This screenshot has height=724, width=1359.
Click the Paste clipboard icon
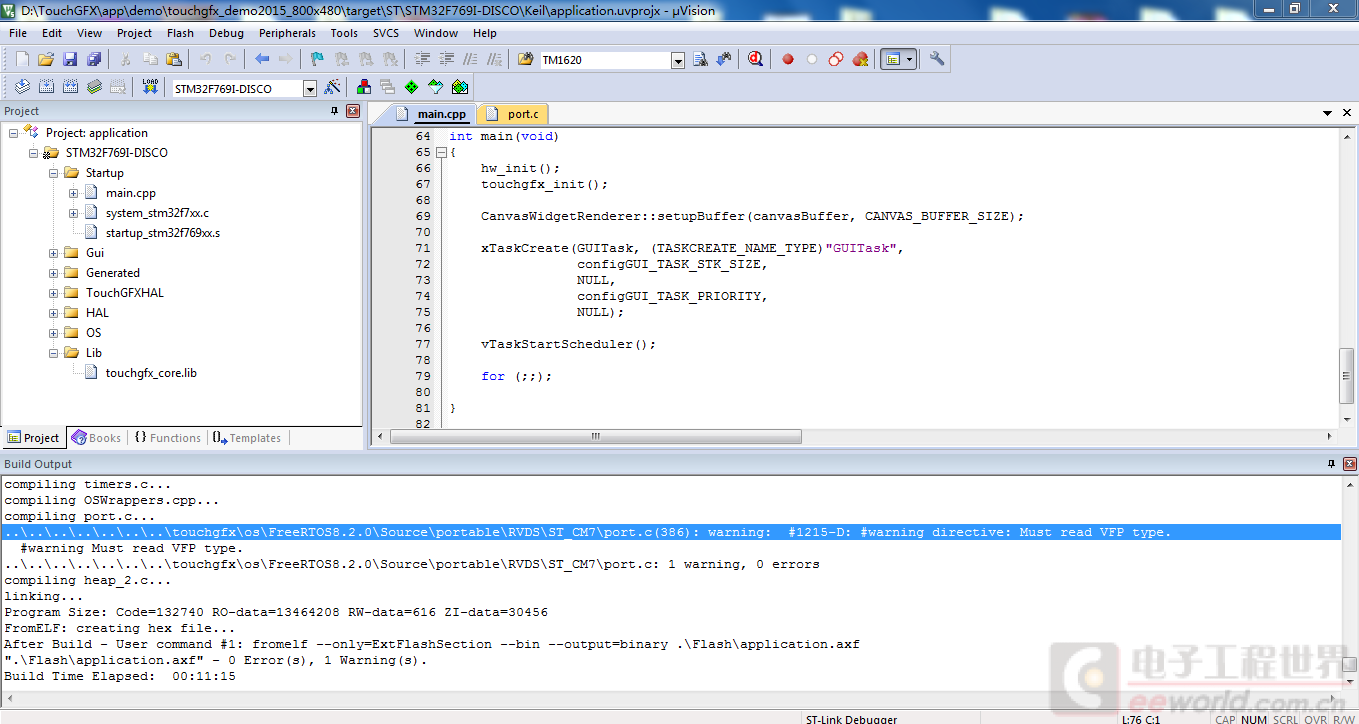coord(174,59)
